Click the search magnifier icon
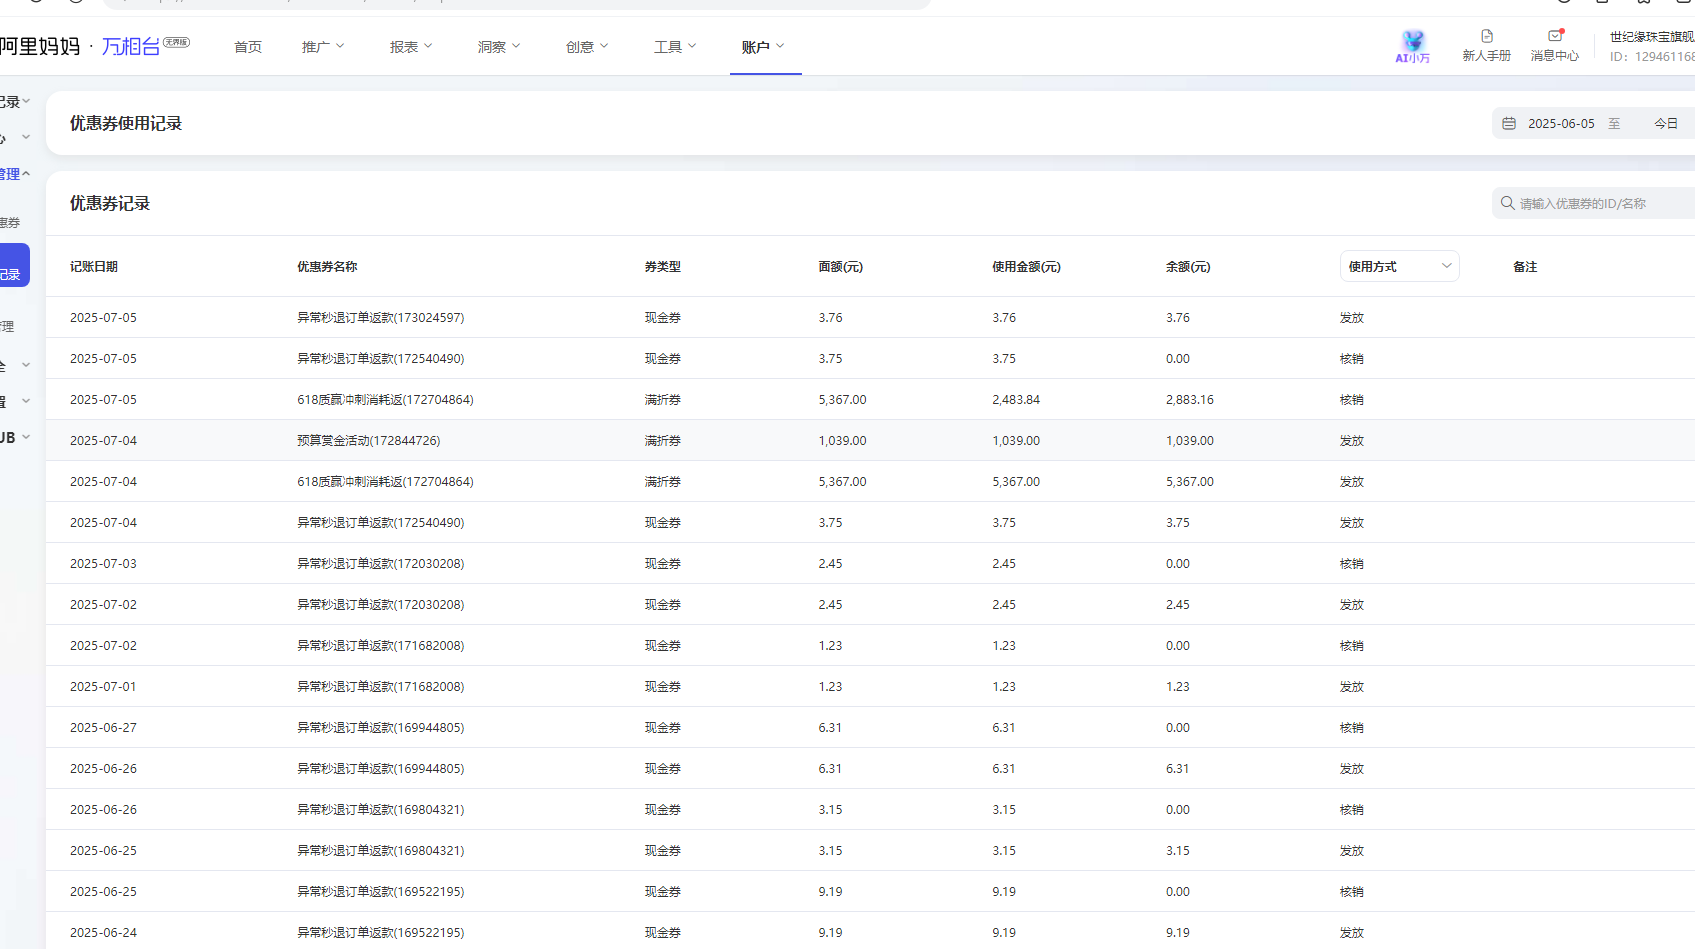The image size is (1695, 949). tap(1507, 203)
